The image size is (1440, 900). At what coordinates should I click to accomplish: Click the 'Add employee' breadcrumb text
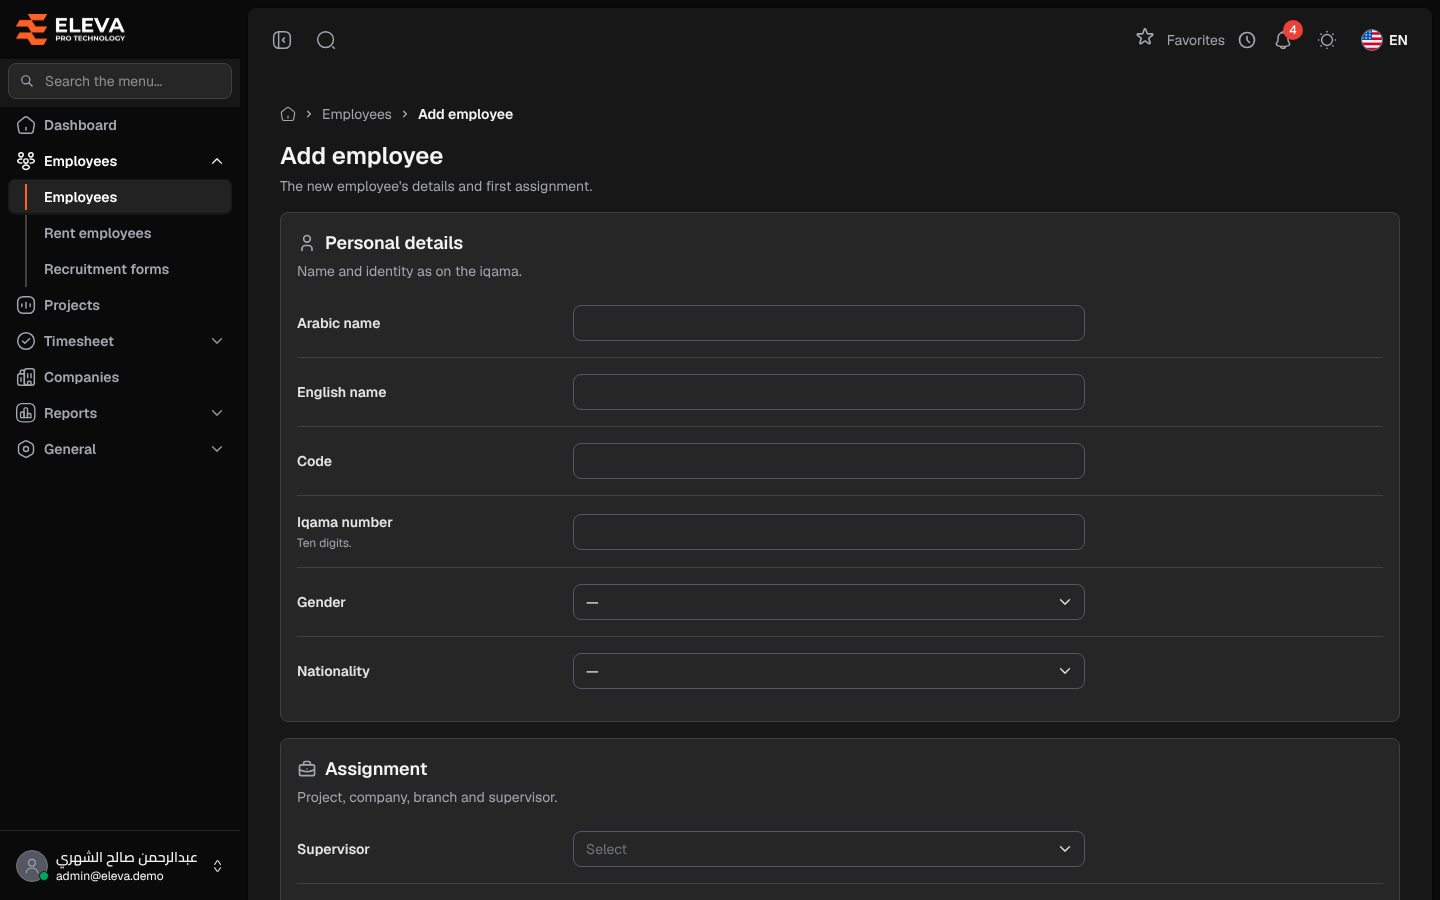click(465, 114)
